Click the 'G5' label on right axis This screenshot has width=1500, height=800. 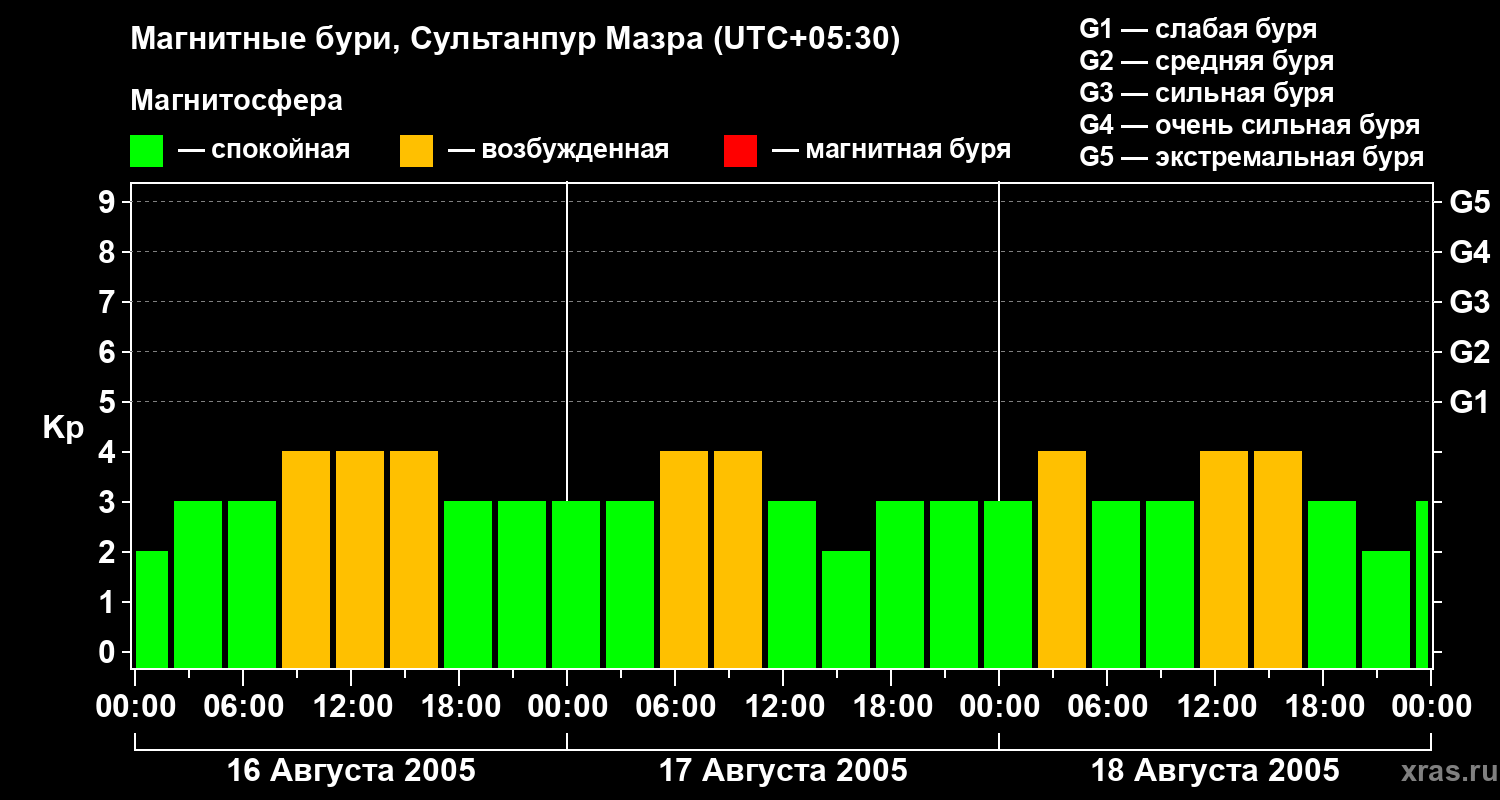[x=1469, y=203]
